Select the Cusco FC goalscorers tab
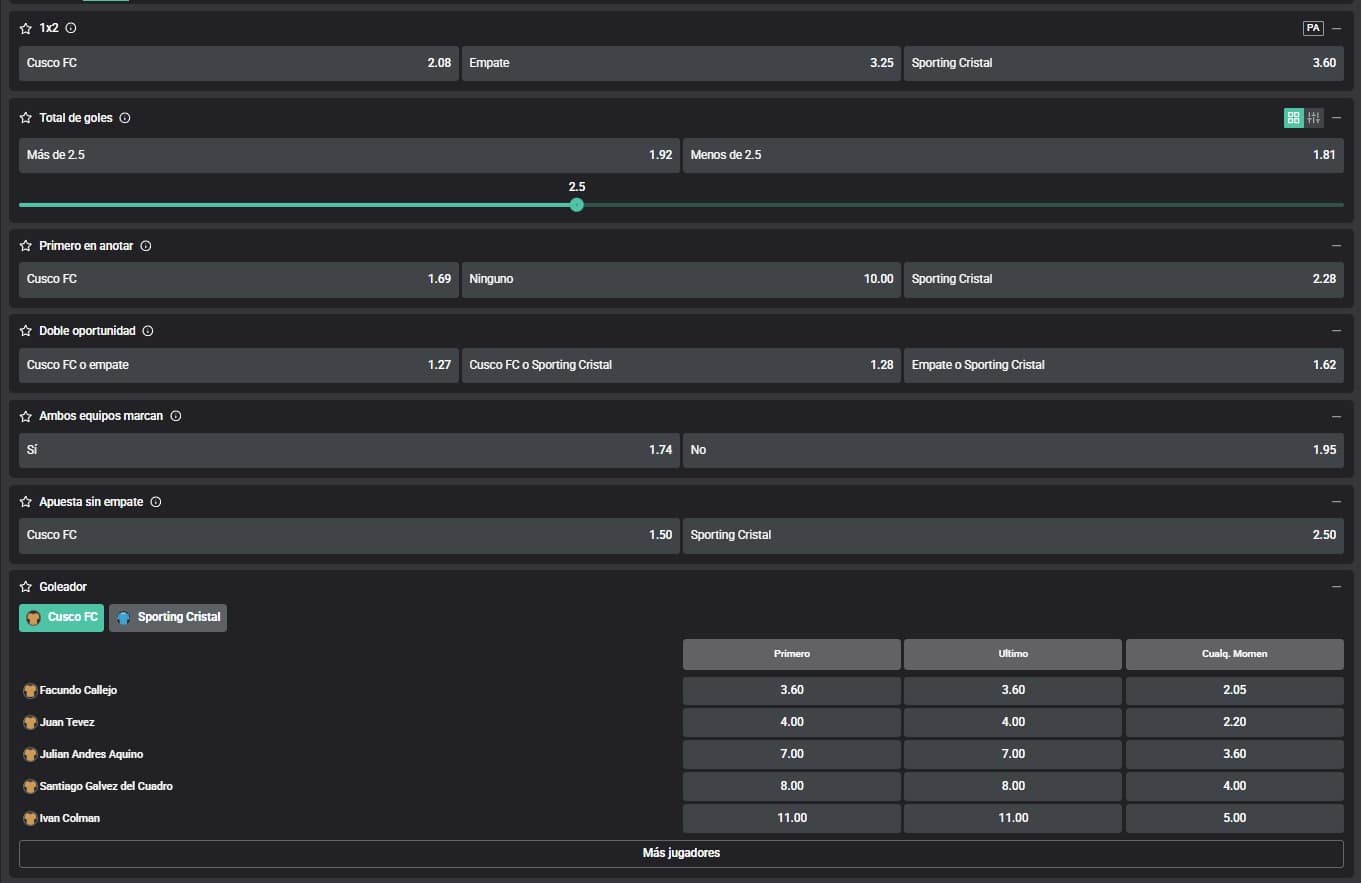 pyautogui.click(x=61, y=618)
